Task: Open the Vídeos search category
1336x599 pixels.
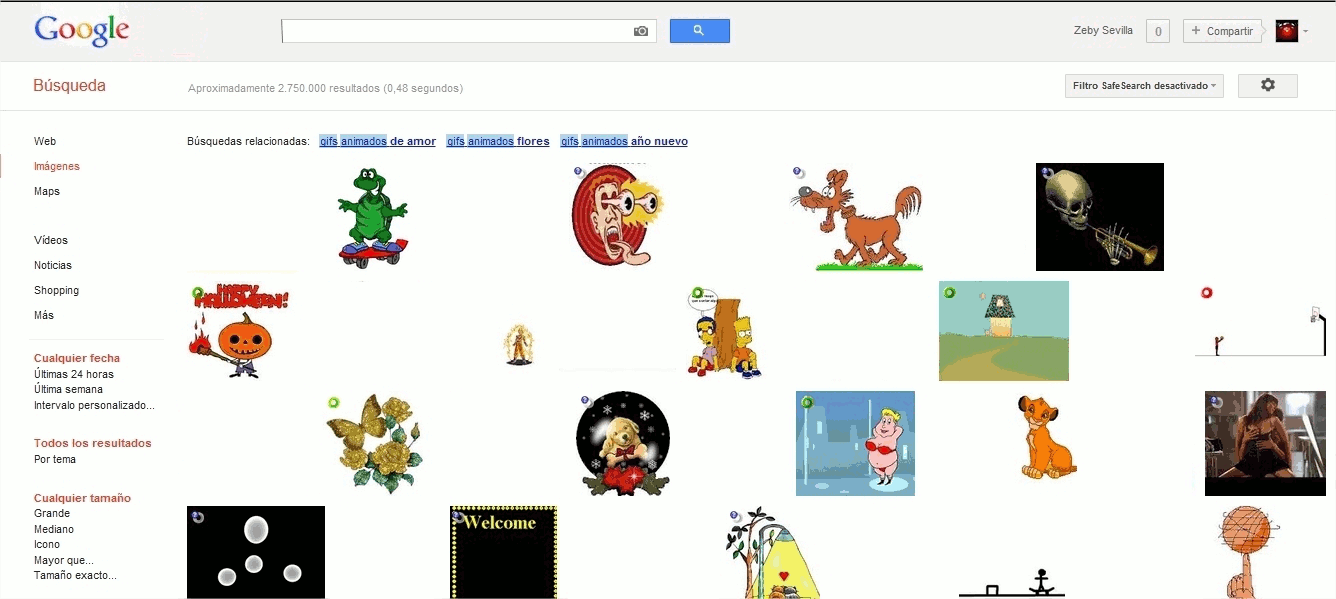Action: pos(51,240)
